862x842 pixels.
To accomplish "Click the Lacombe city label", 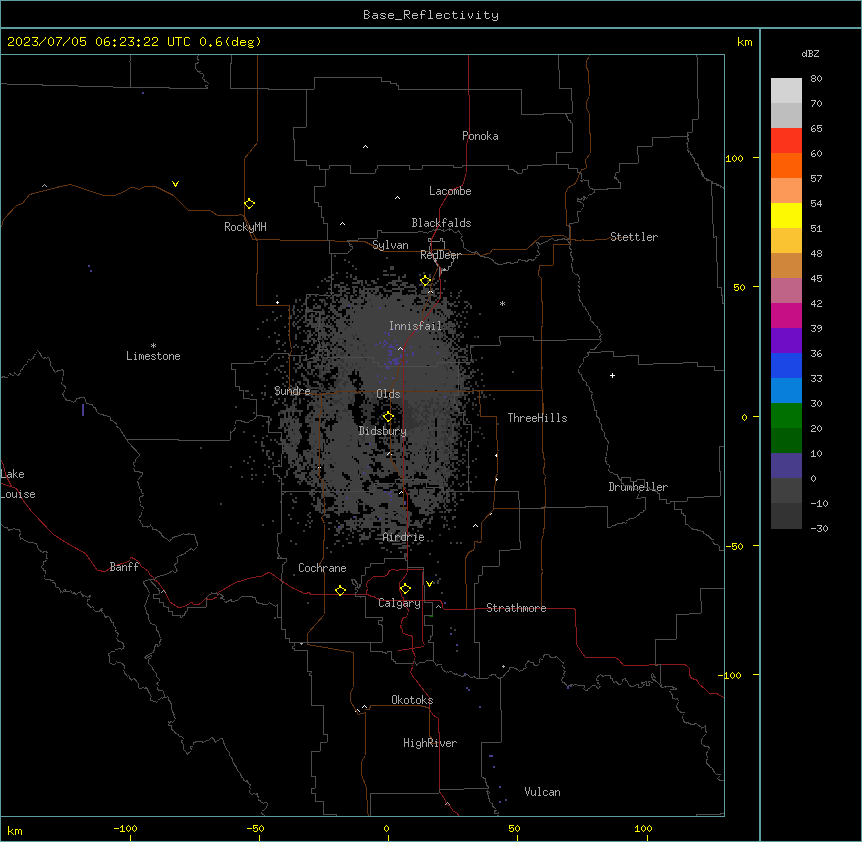I will coord(450,191).
